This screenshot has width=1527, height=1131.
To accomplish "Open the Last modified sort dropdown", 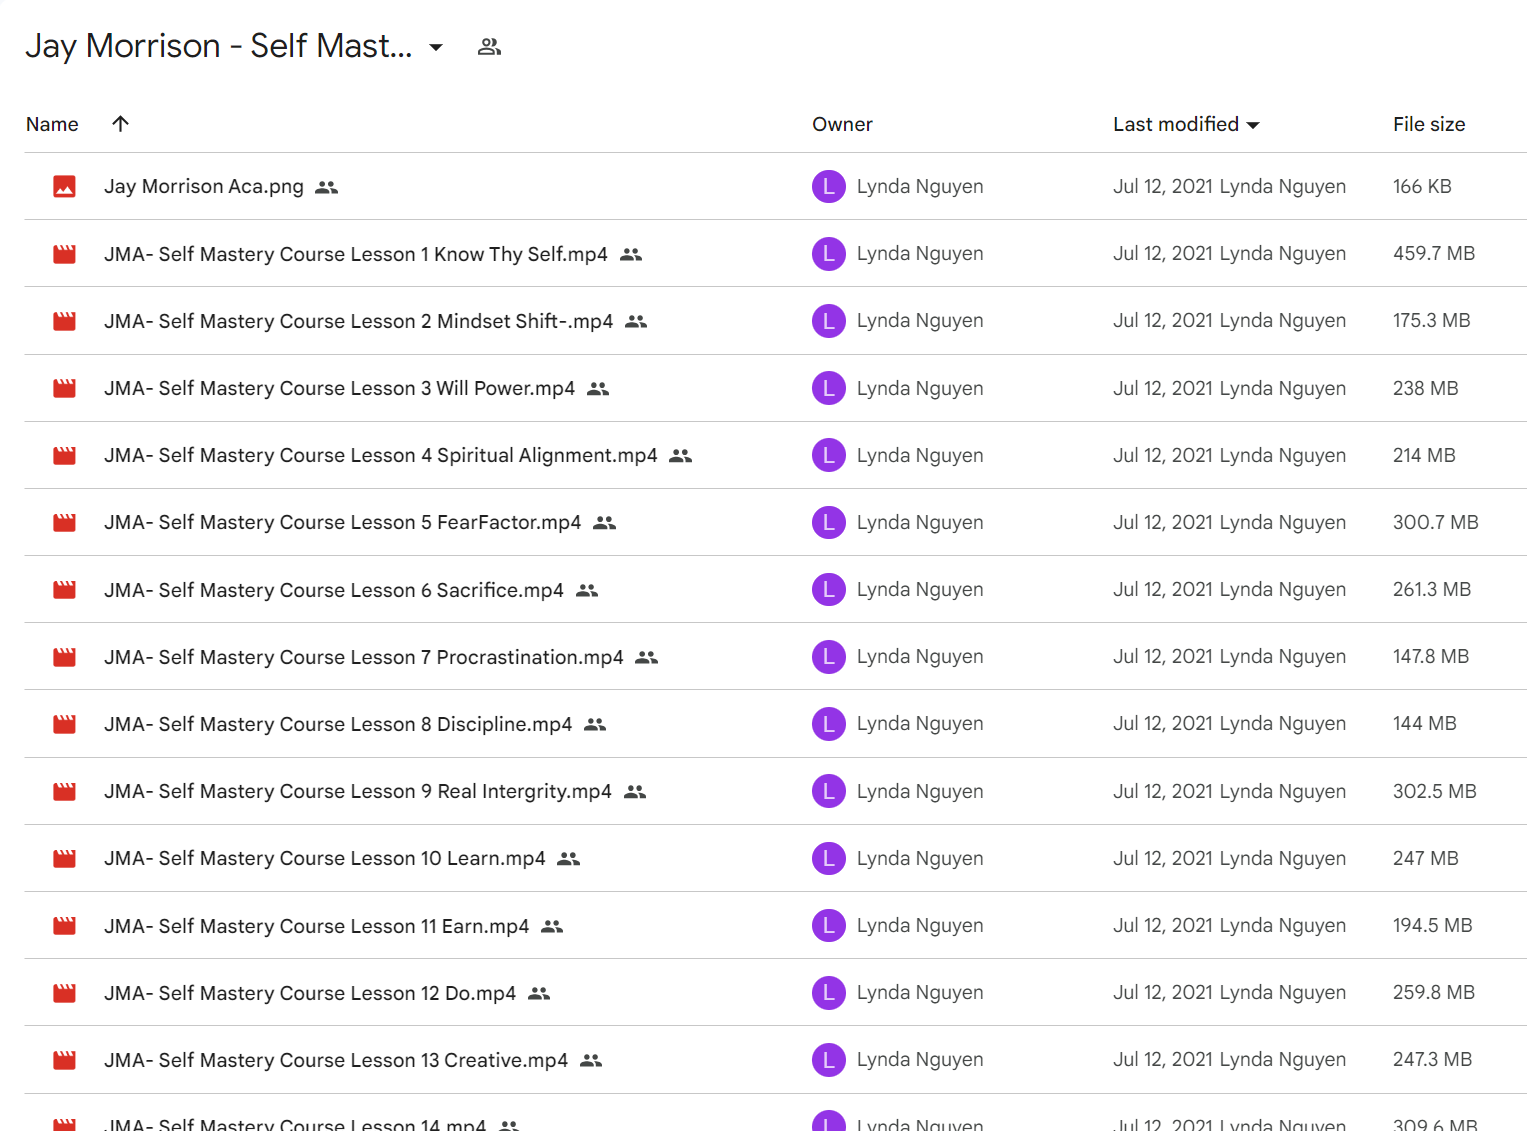I will pyautogui.click(x=1186, y=124).
